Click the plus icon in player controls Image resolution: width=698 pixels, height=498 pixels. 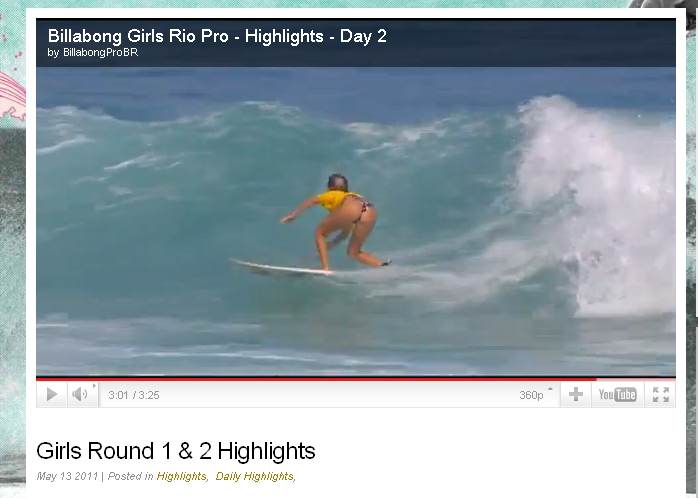coord(576,394)
